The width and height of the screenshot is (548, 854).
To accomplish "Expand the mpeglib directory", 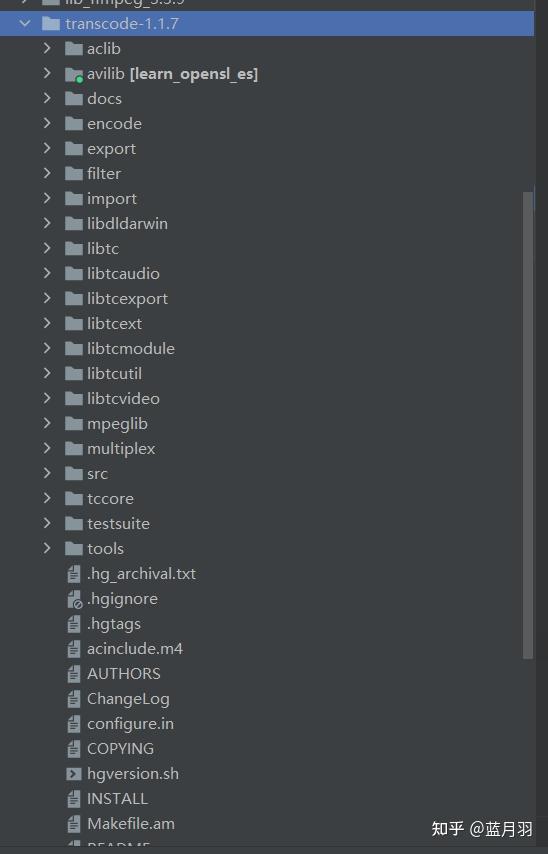I will 47,423.
